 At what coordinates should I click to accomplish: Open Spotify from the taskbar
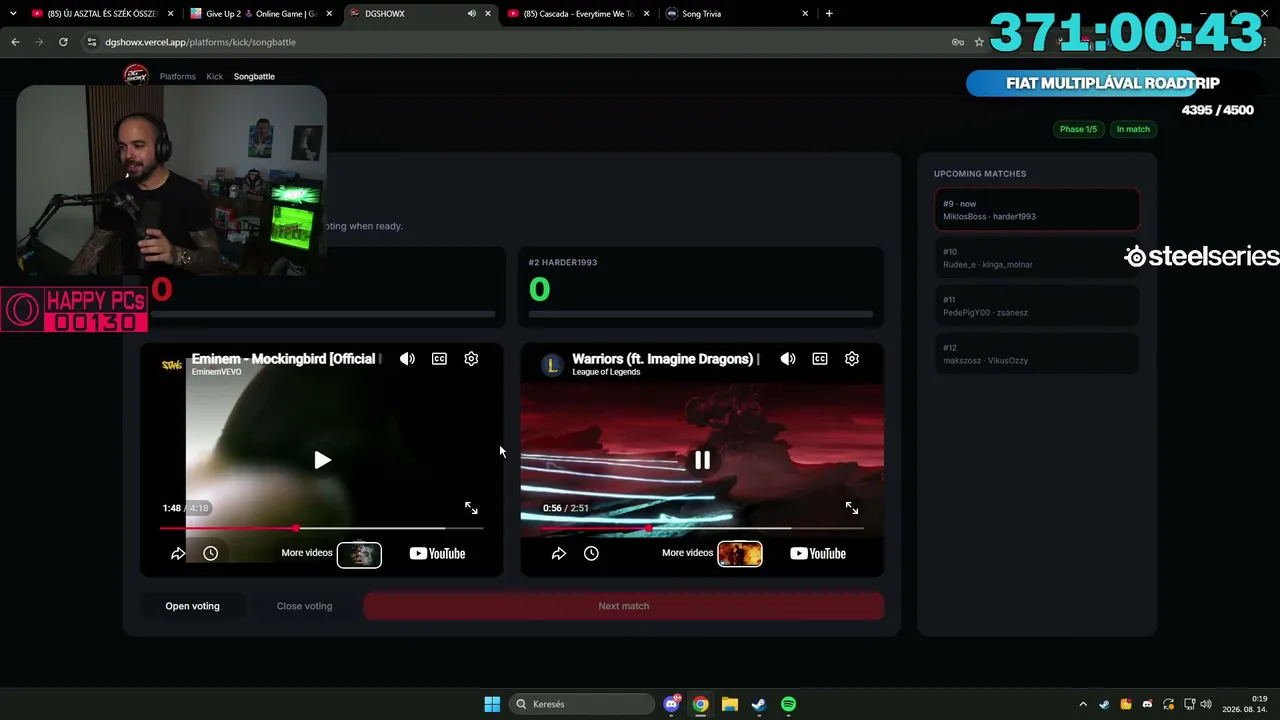click(788, 704)
